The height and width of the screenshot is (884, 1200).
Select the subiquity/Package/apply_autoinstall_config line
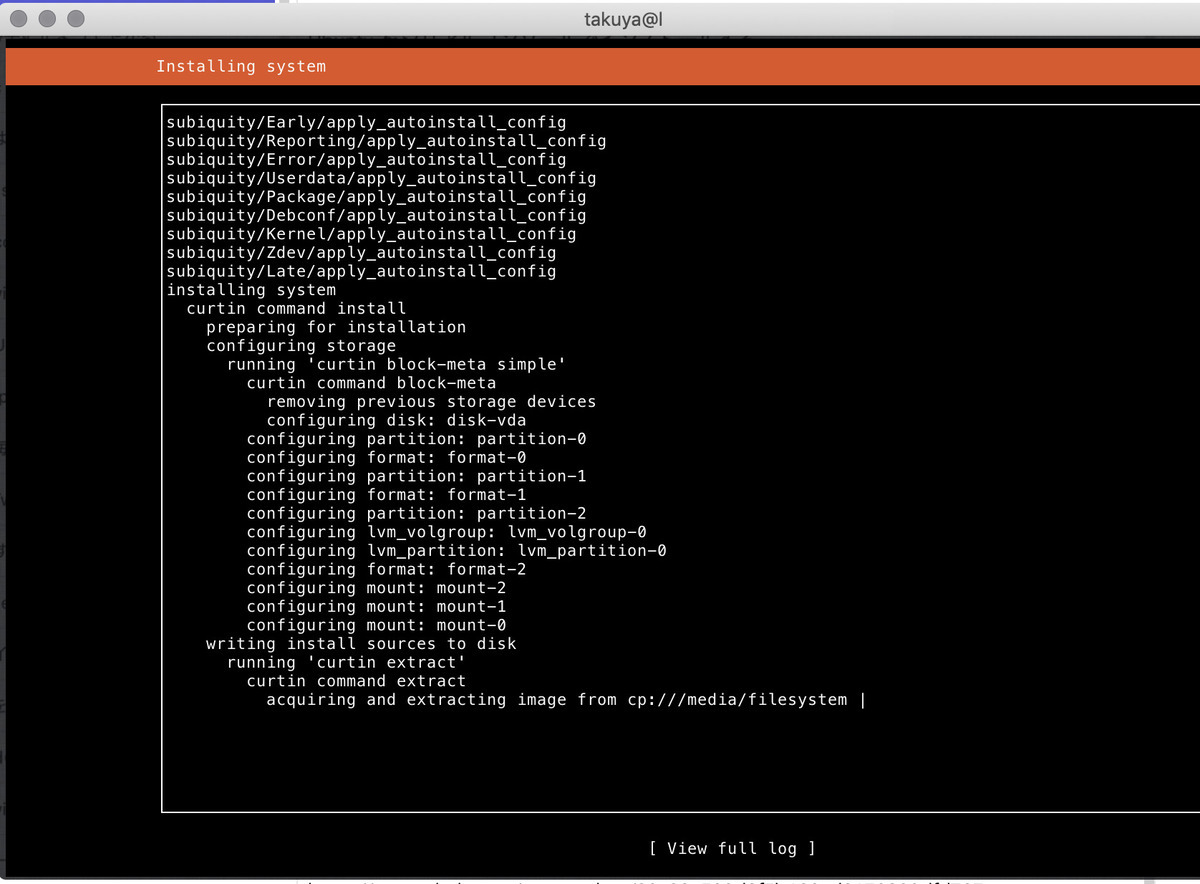[376, 197]
